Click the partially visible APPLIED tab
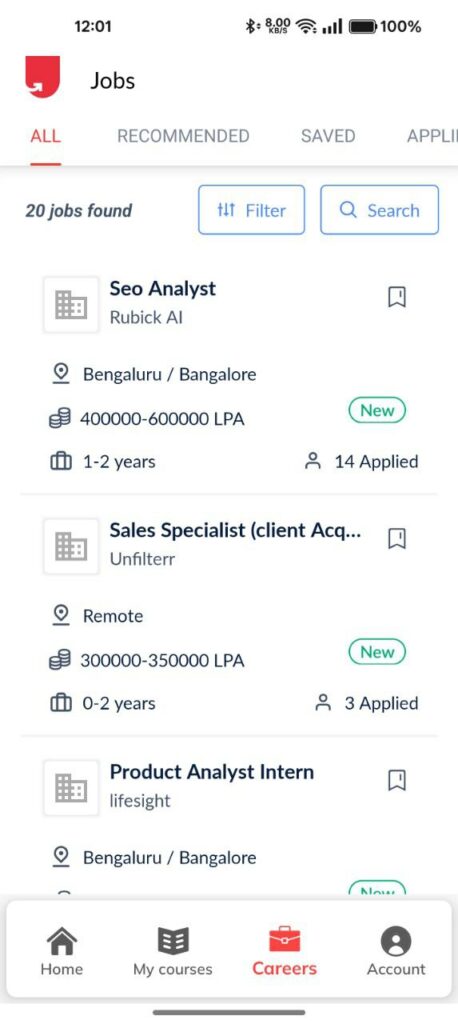This screenshot has width=458, height=1024. click(432, 136)
